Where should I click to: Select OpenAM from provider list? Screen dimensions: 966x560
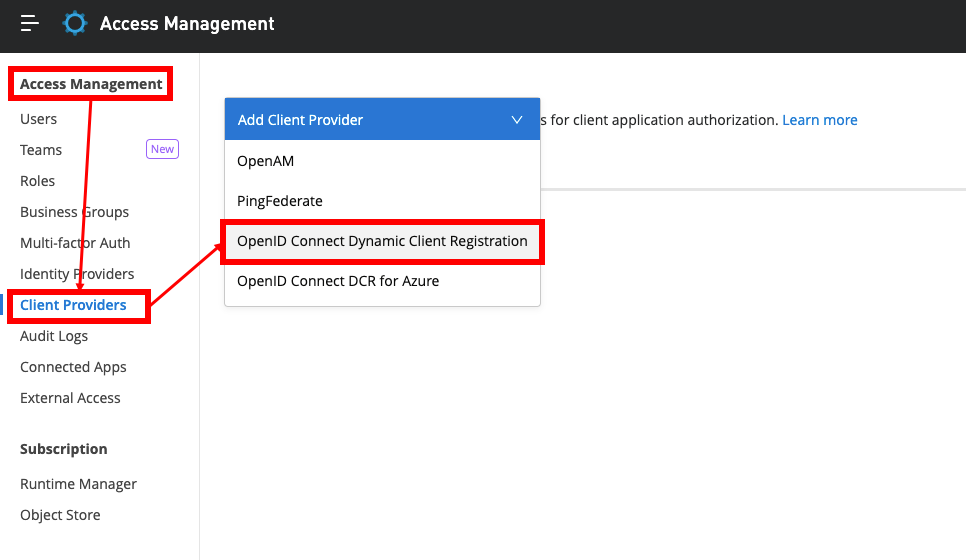266,160
